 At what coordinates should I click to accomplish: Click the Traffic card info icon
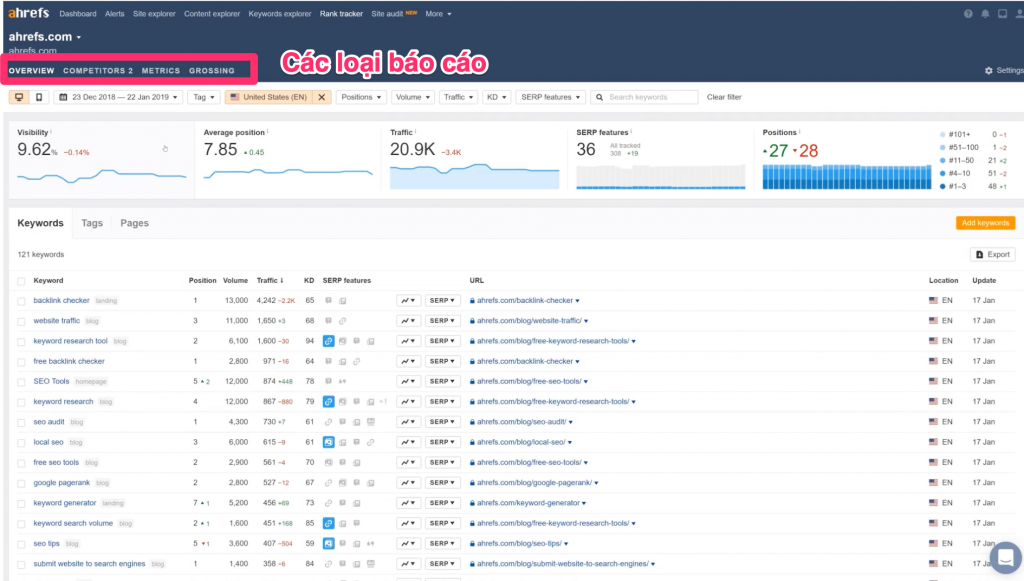click(415, 131)
